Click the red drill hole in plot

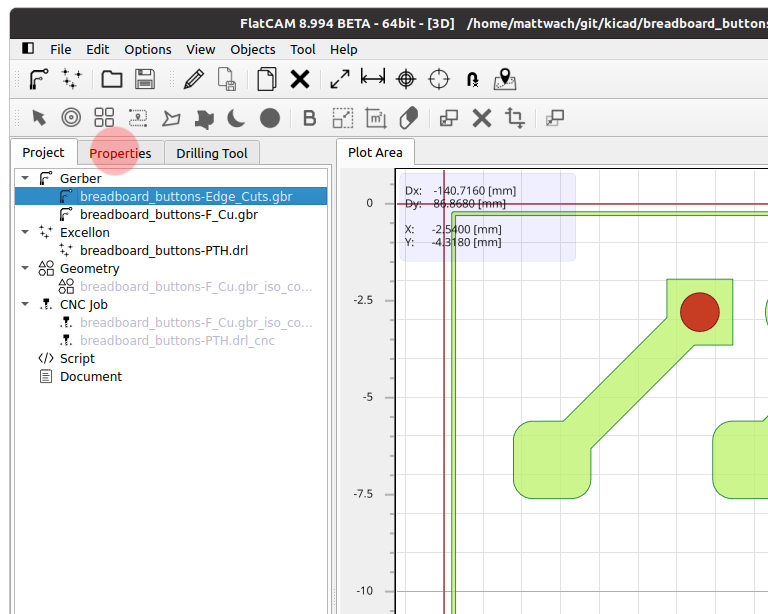point(699,312)
